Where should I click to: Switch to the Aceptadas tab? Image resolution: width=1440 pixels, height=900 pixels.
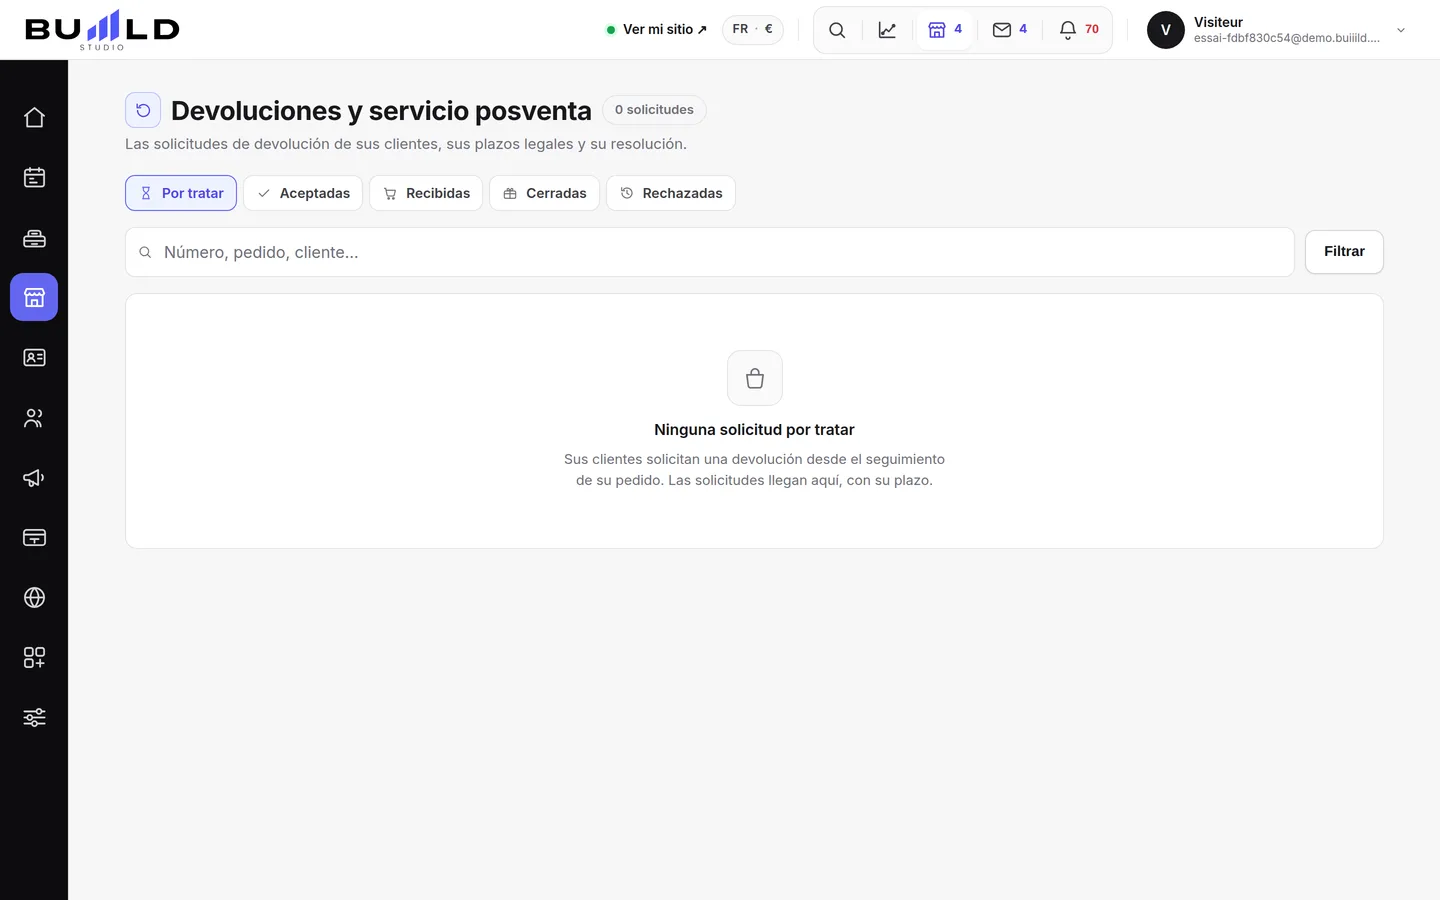[x=303, y=193]
